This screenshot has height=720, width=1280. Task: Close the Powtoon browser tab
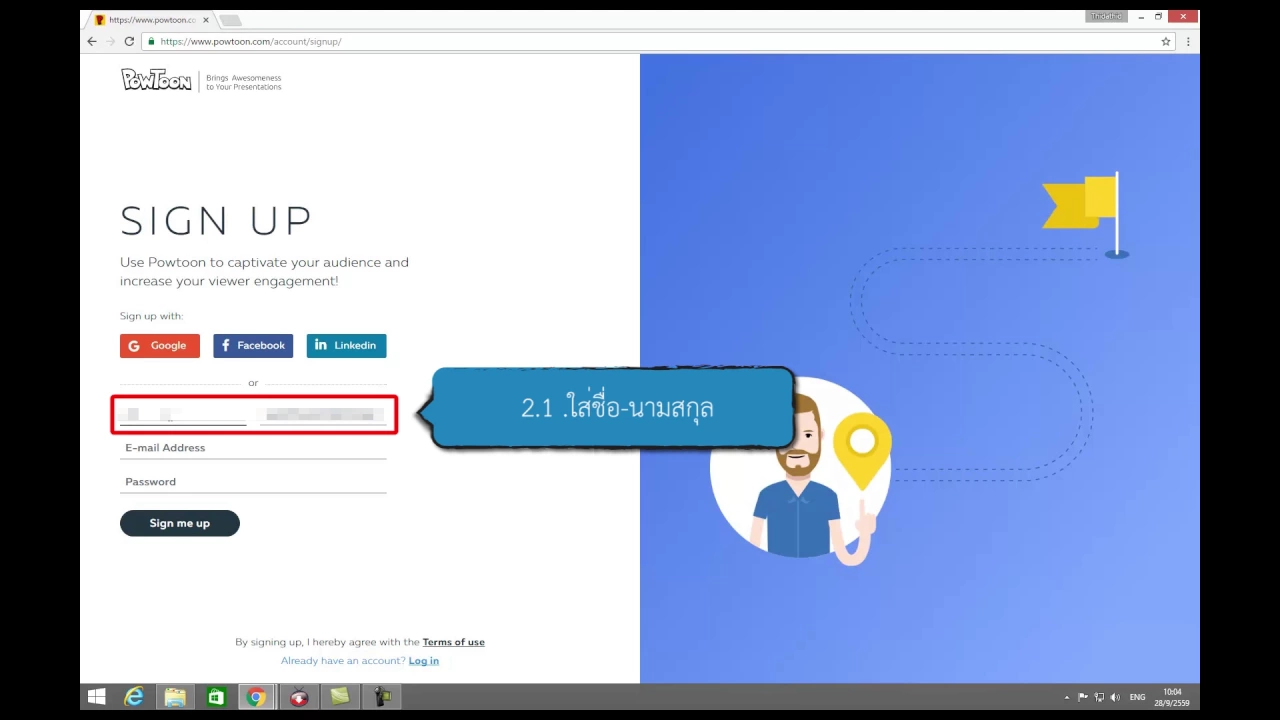[206, 20]
